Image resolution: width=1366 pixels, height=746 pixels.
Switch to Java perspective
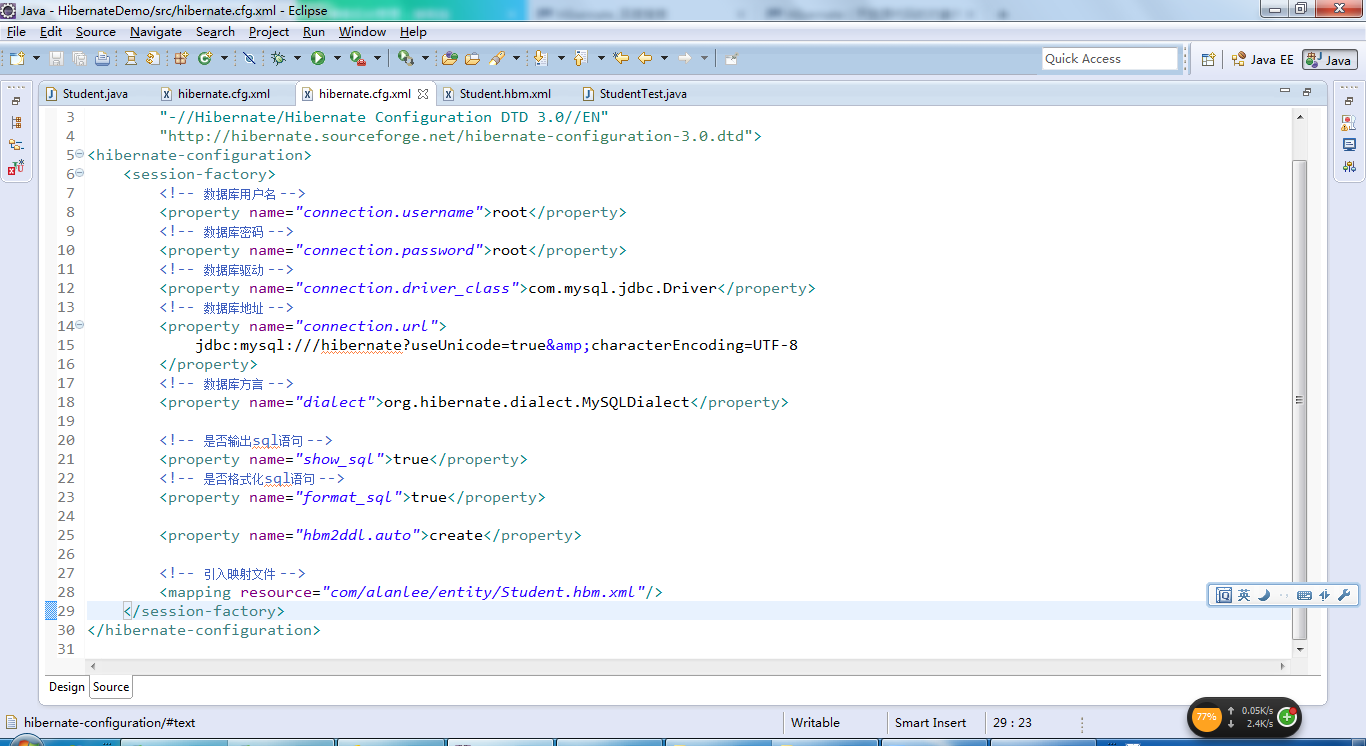coord(1330,60)
